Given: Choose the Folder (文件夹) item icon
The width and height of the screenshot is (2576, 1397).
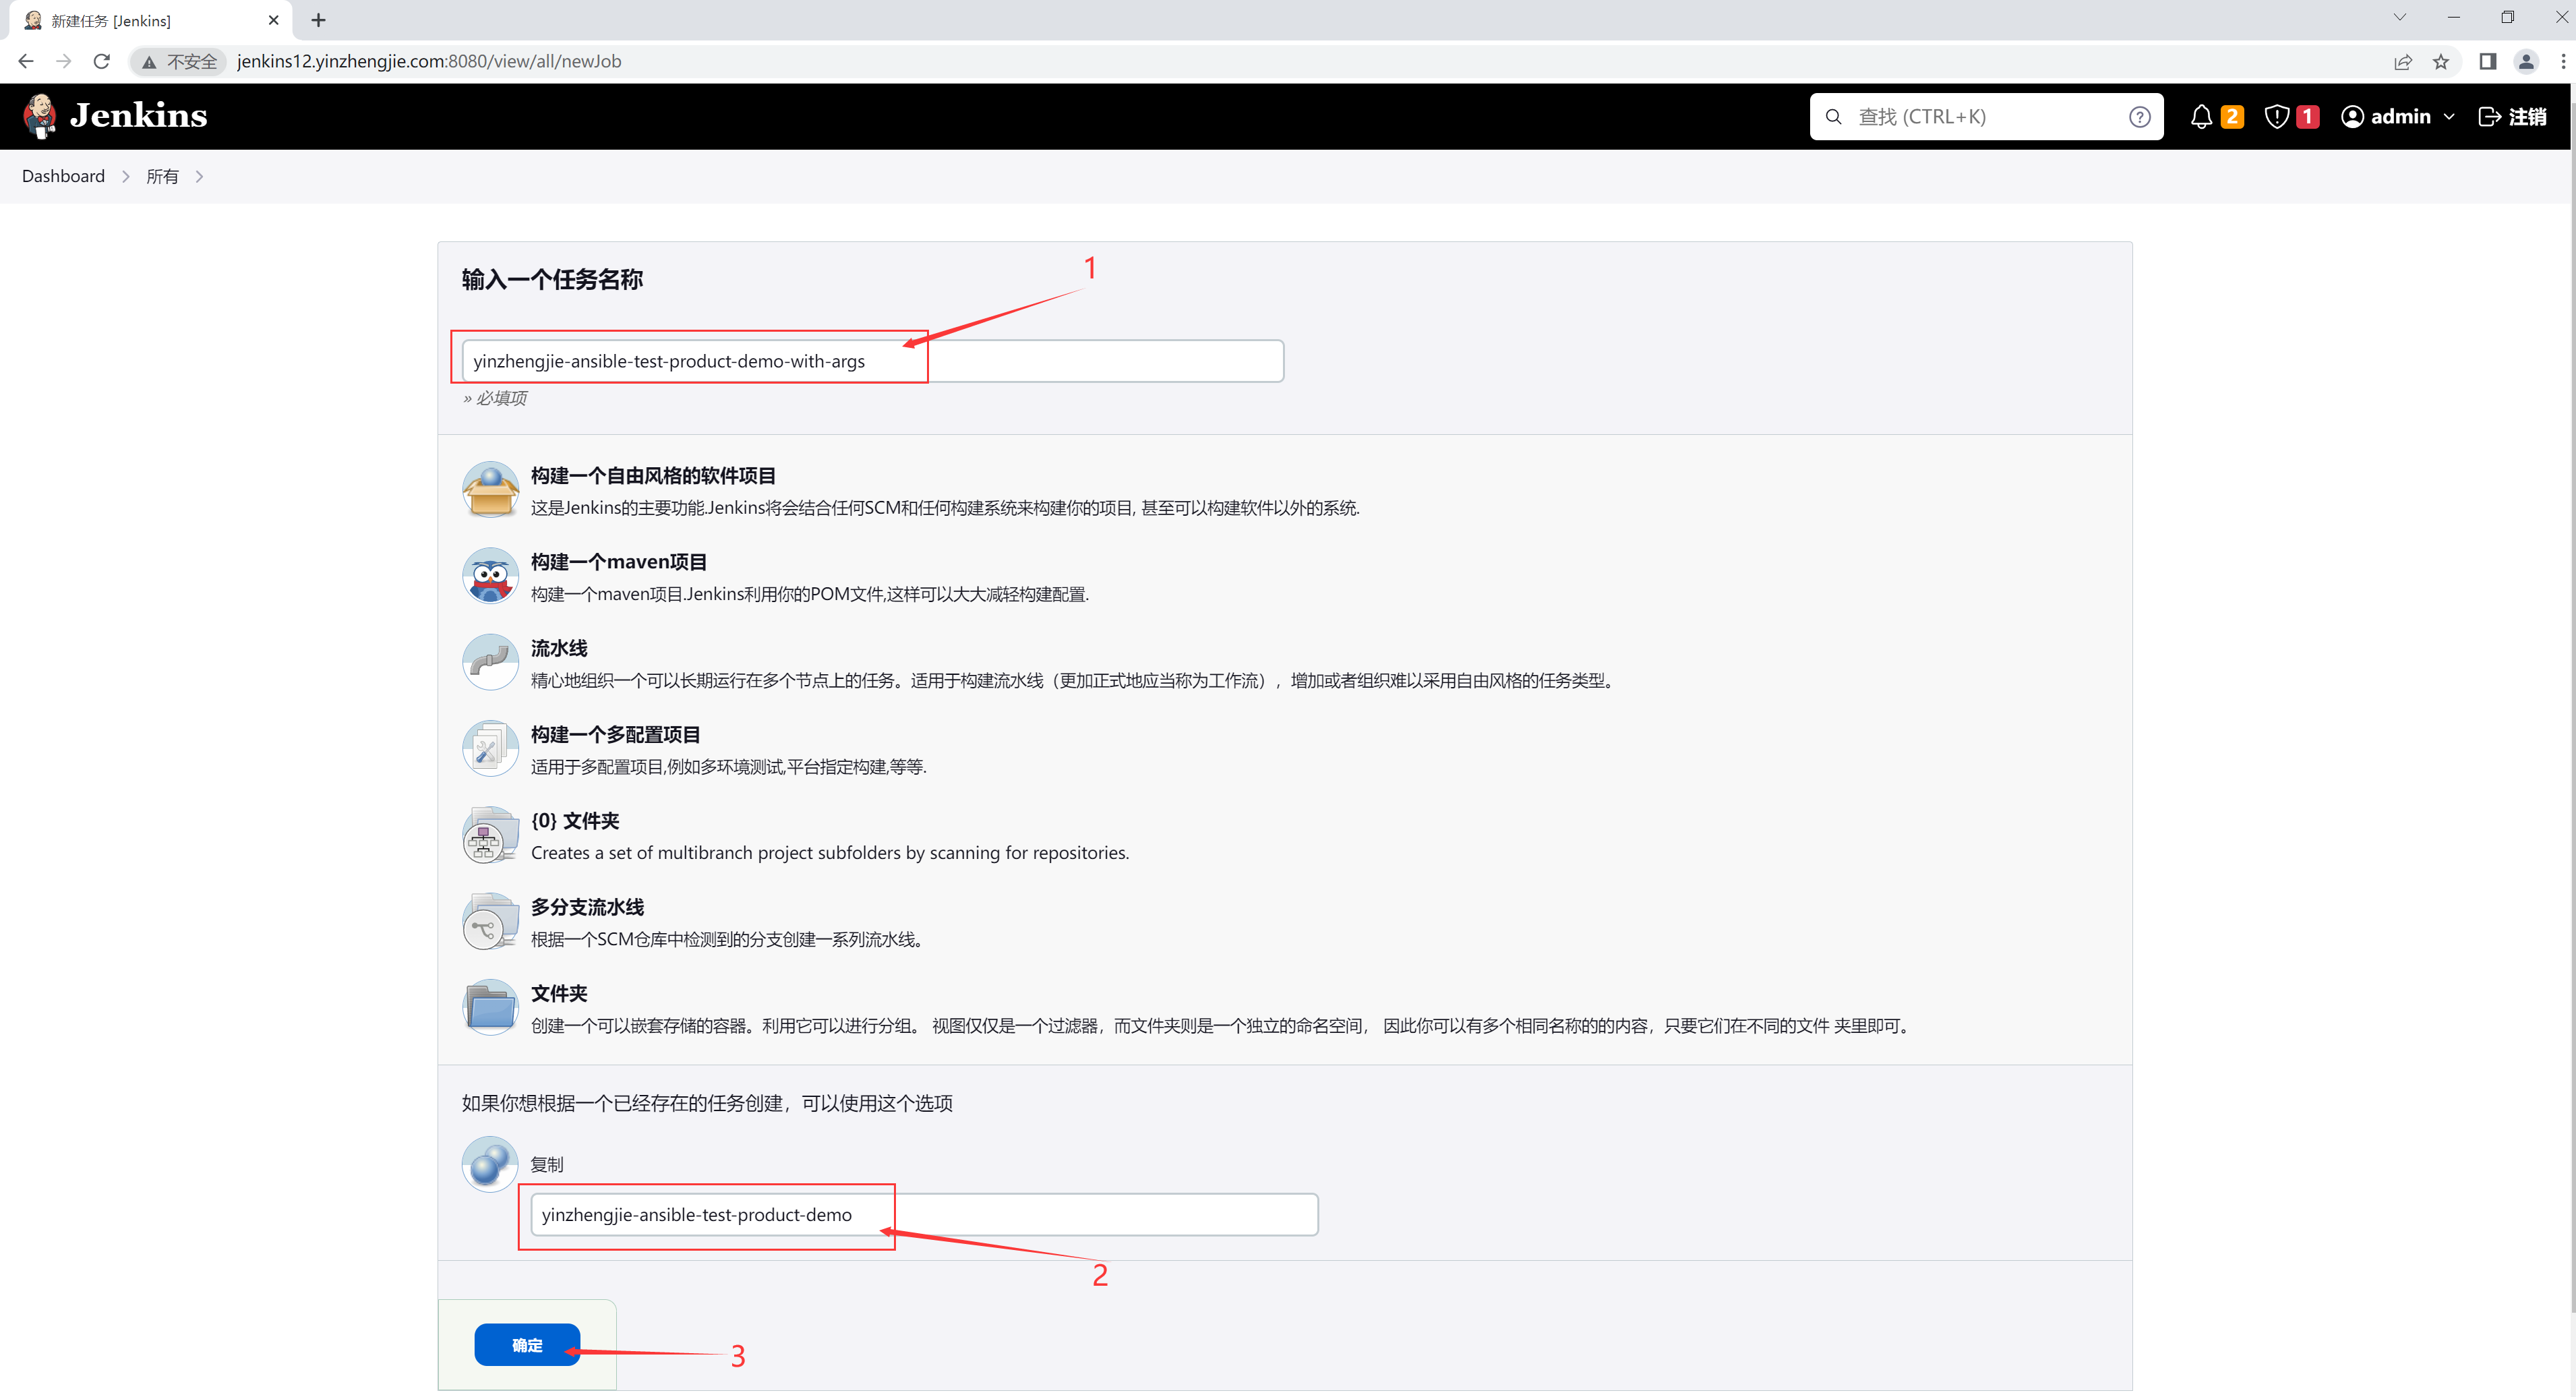Looking at the screenshot, I should [x=490, y=1008].
